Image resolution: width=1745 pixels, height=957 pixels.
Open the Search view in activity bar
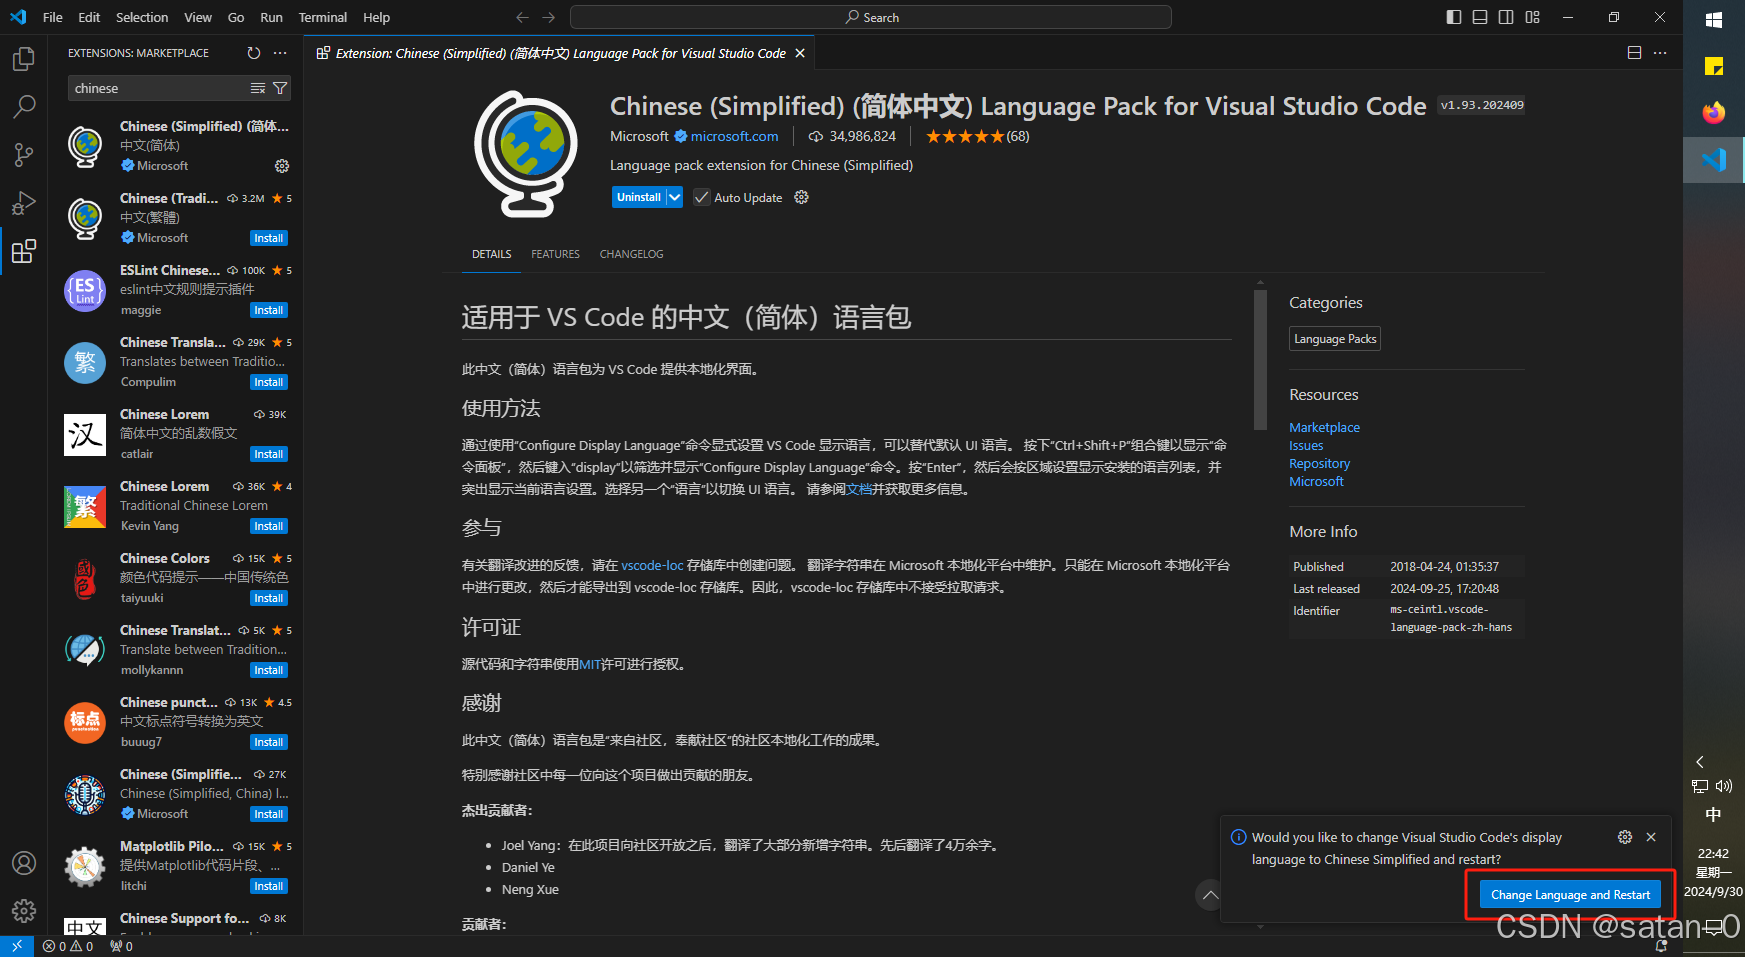pos(24,107)
